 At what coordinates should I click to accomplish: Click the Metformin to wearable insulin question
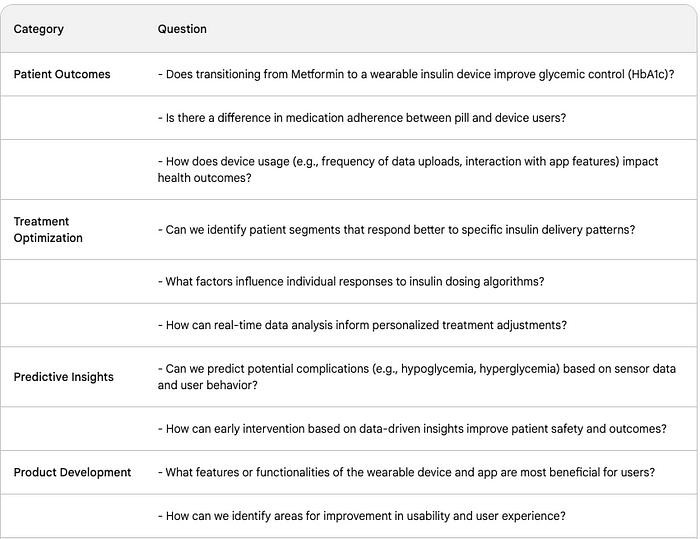pyautogui.click(x=415, y=74)
